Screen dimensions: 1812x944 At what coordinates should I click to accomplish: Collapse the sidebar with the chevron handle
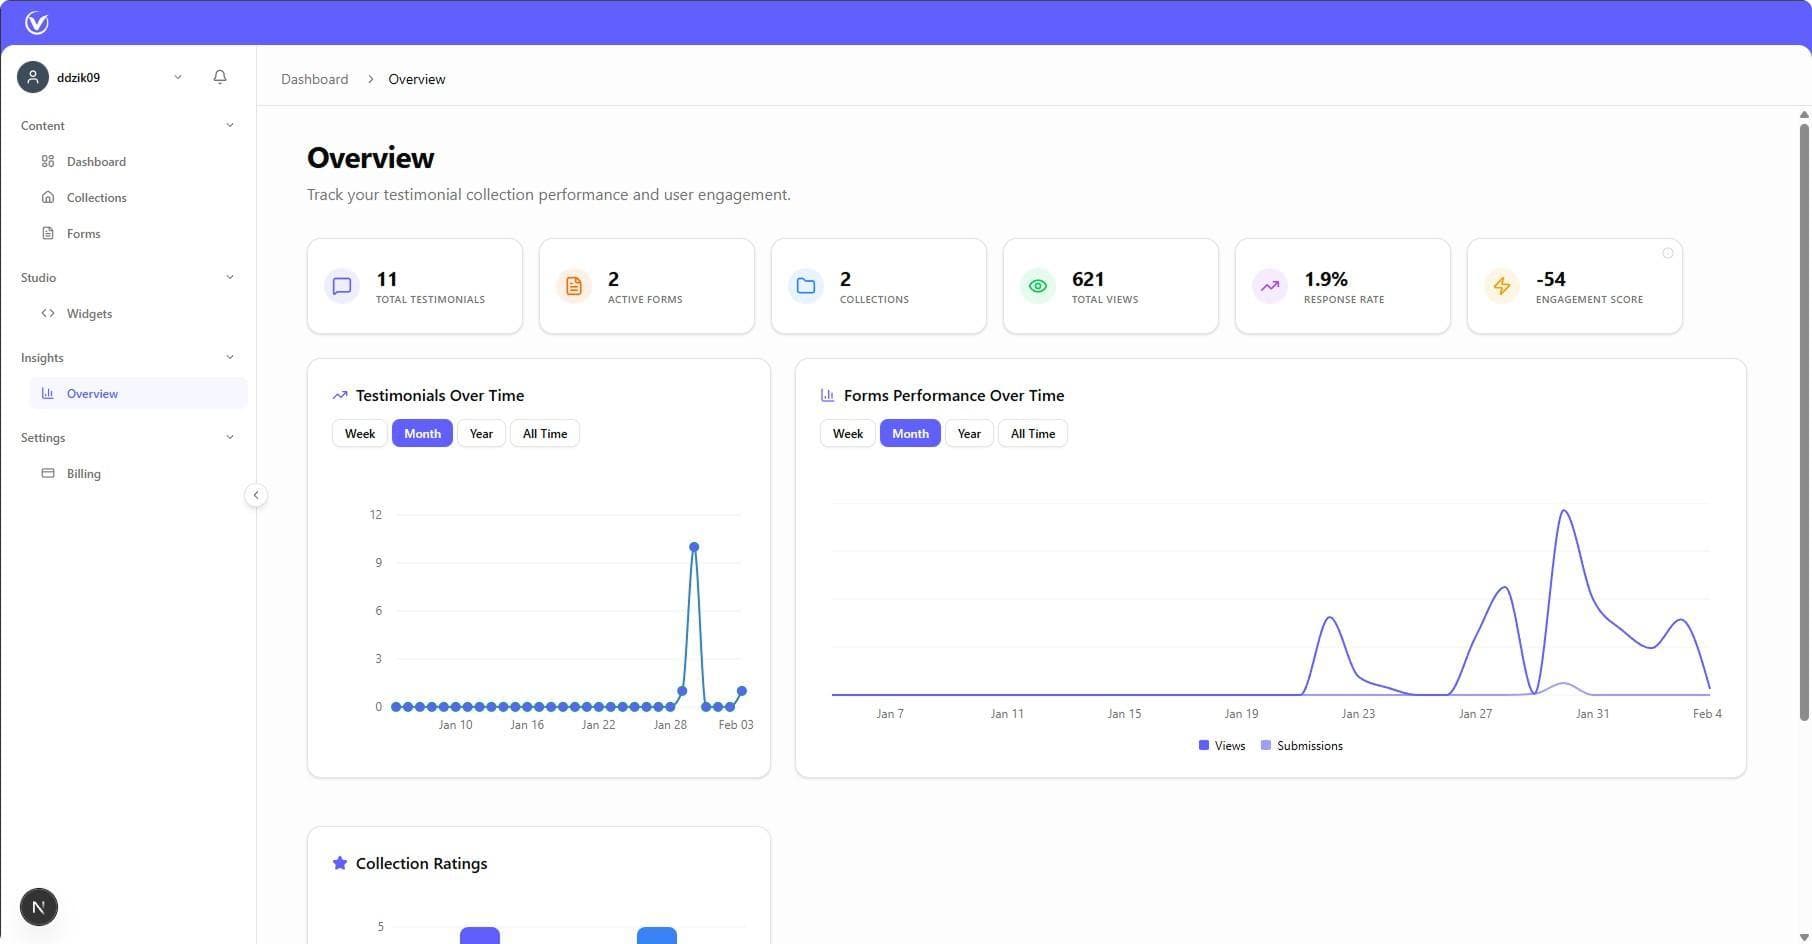256,494
